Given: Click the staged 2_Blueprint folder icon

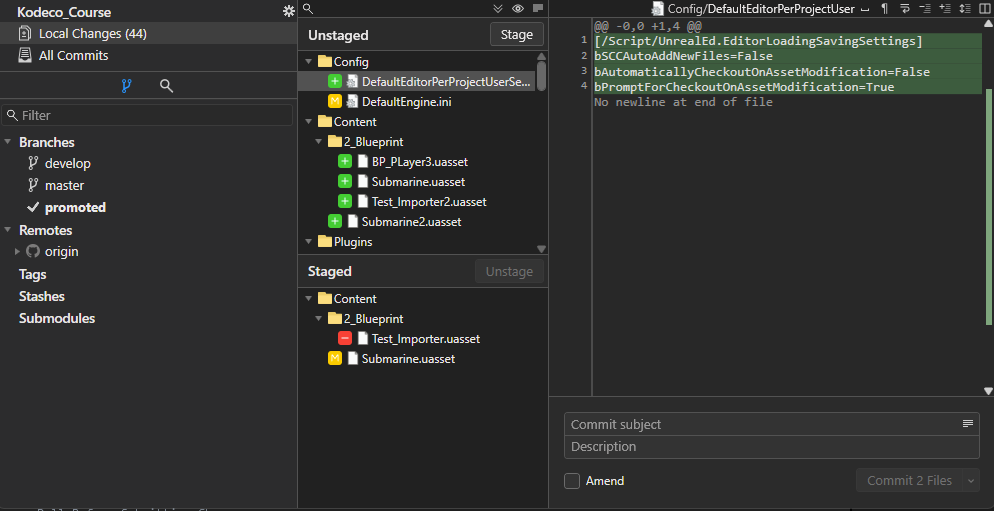Looking at the screenshot, I should 335,318.
